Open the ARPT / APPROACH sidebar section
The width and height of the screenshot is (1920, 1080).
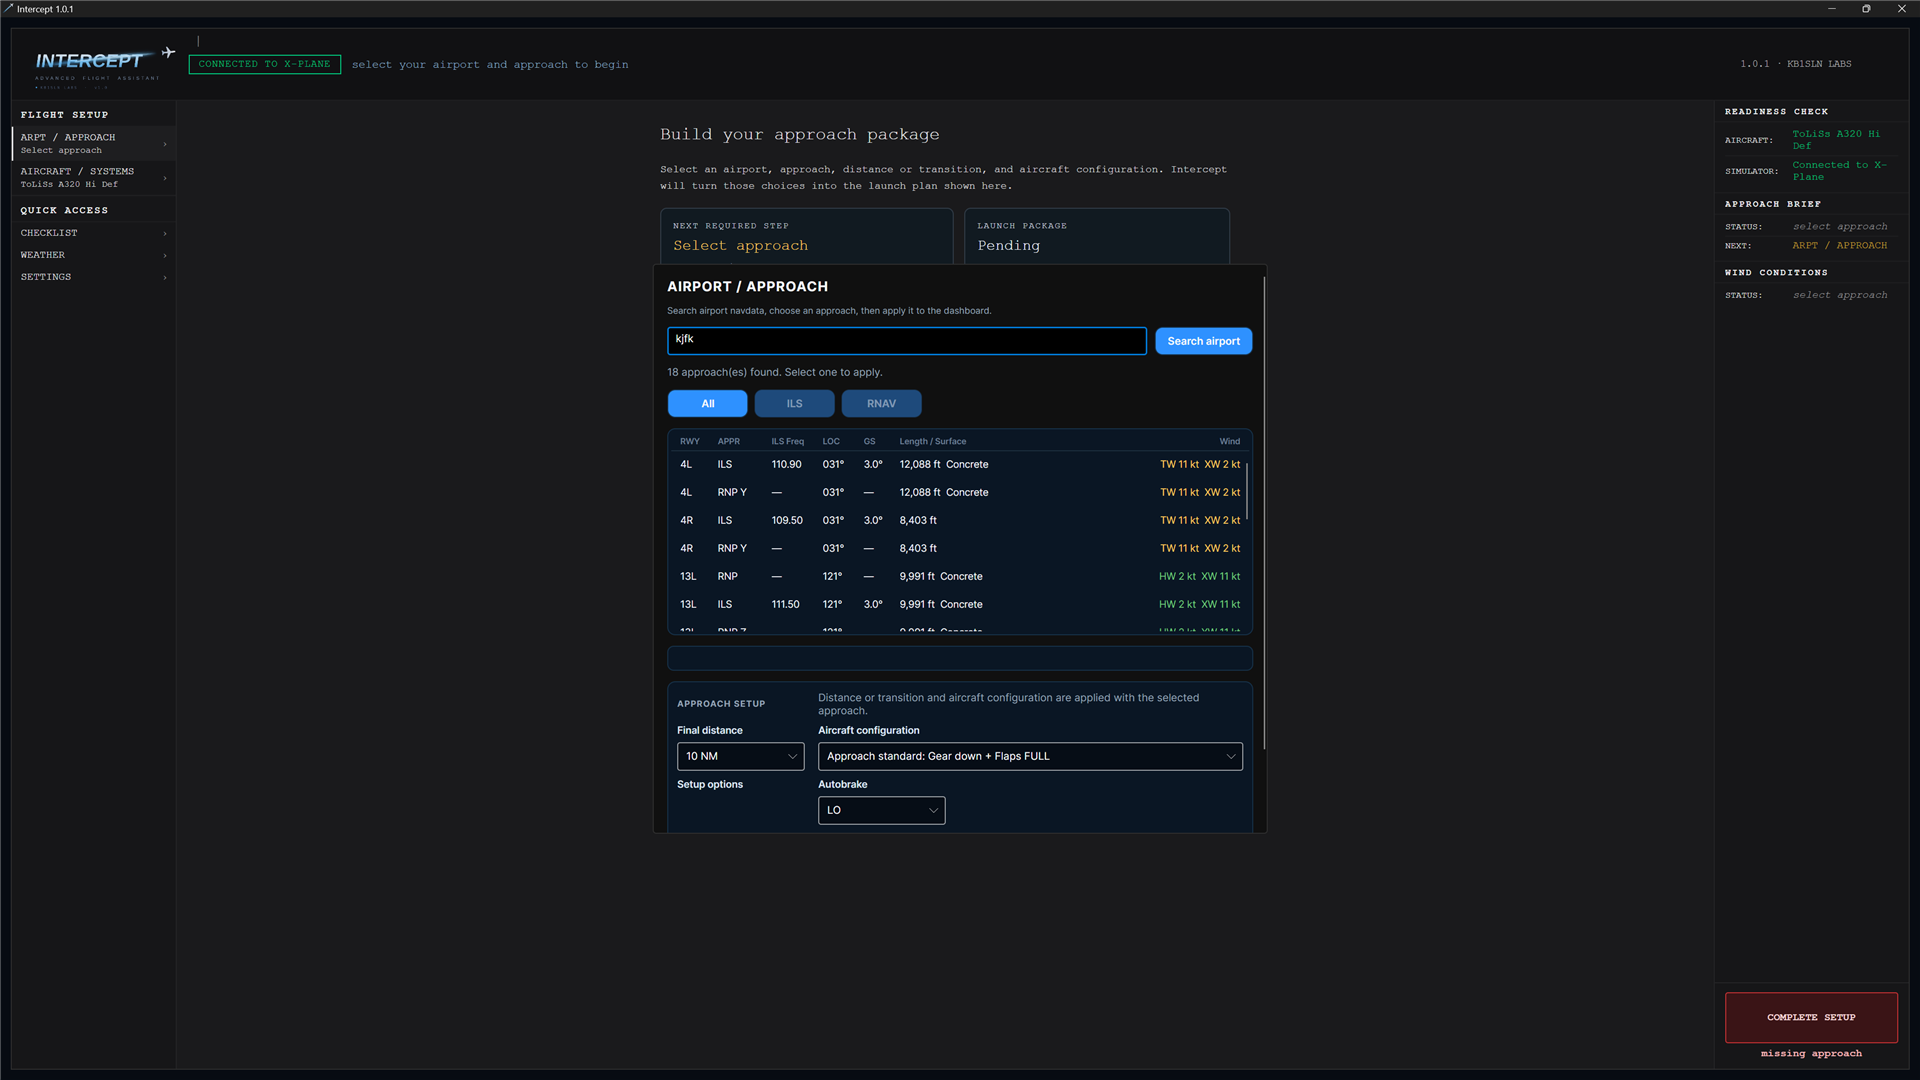pyautogui.click(x=94, y=143)
